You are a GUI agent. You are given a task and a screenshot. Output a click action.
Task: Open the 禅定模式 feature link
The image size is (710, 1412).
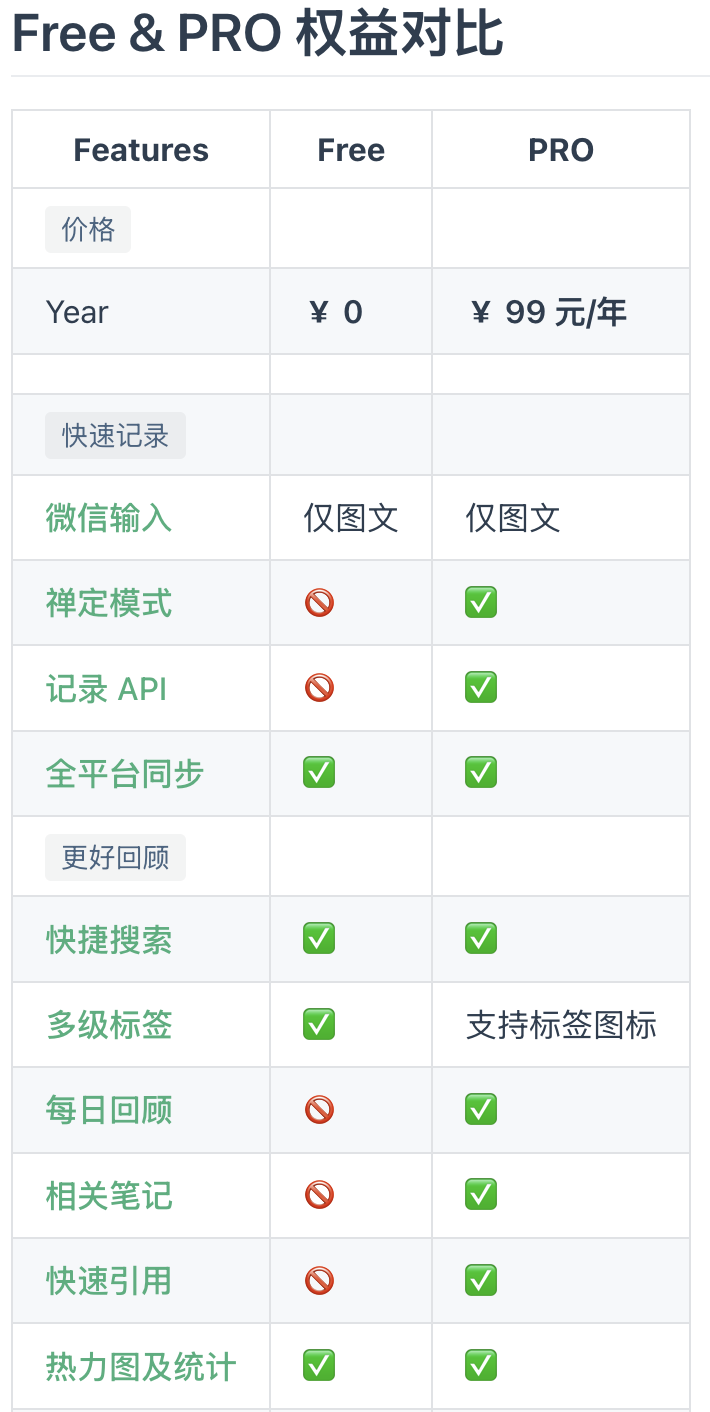pyautogui.click(x=109, y=603)
